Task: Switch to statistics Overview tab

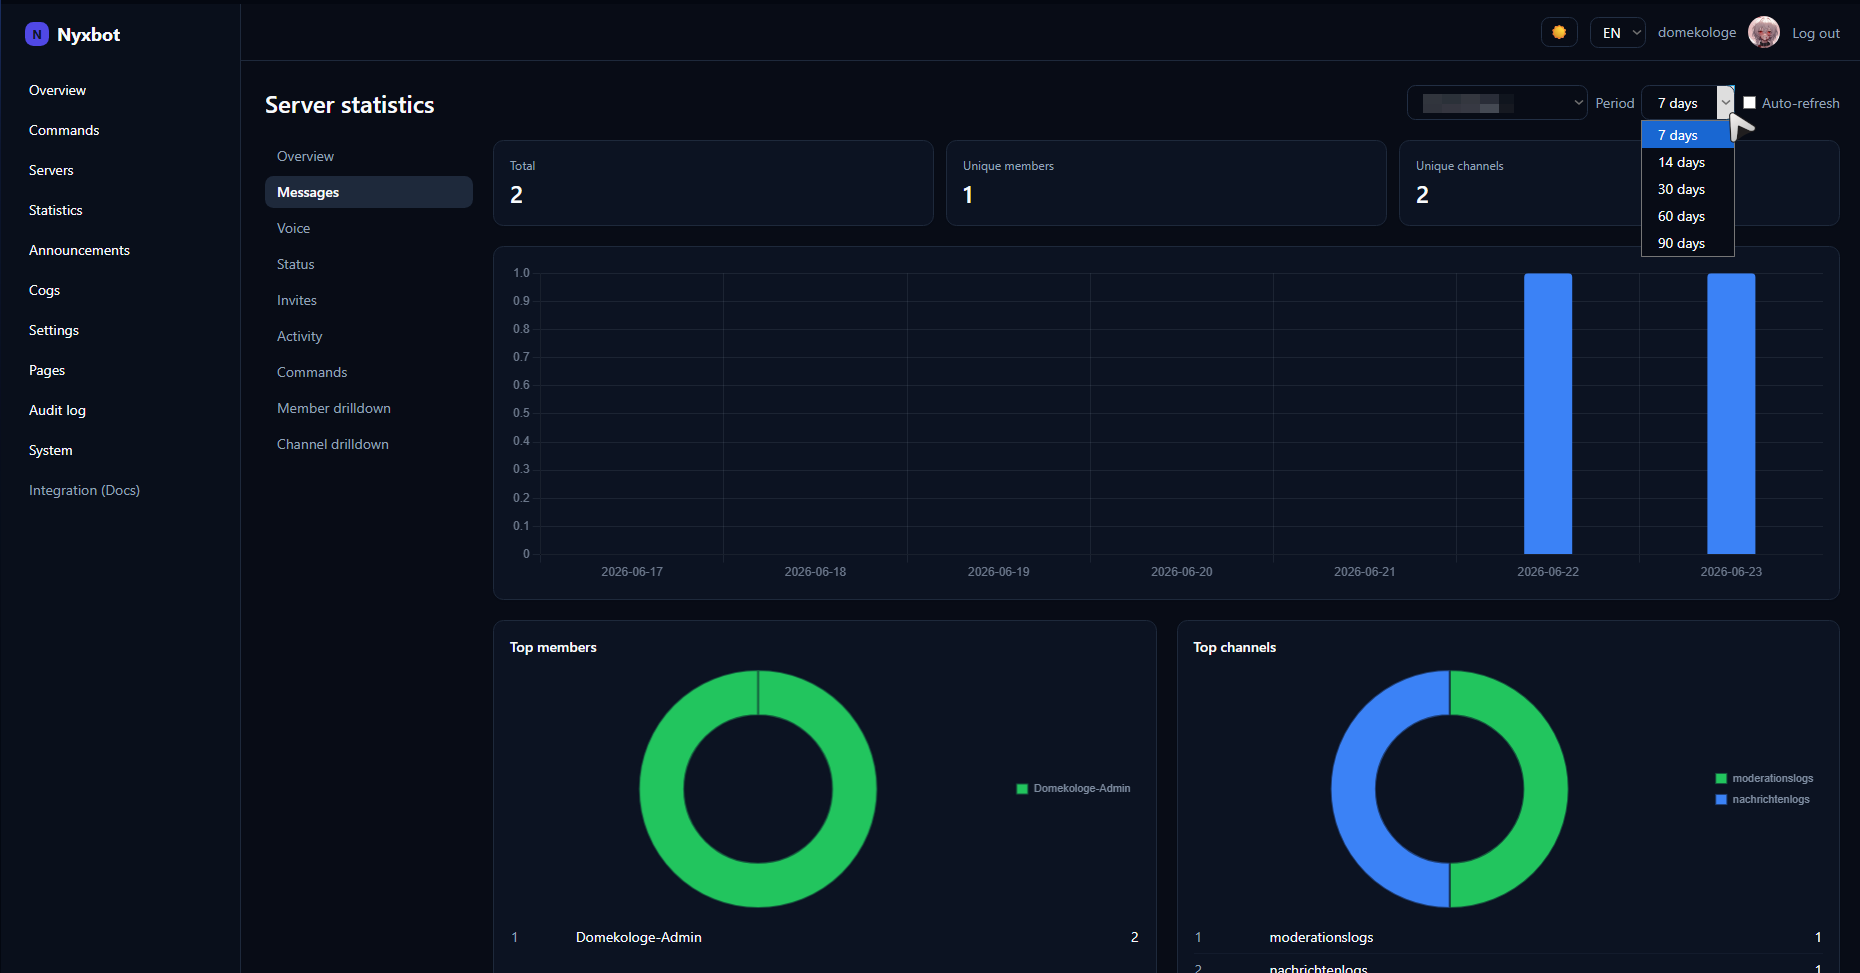Action: click(368, 156)
